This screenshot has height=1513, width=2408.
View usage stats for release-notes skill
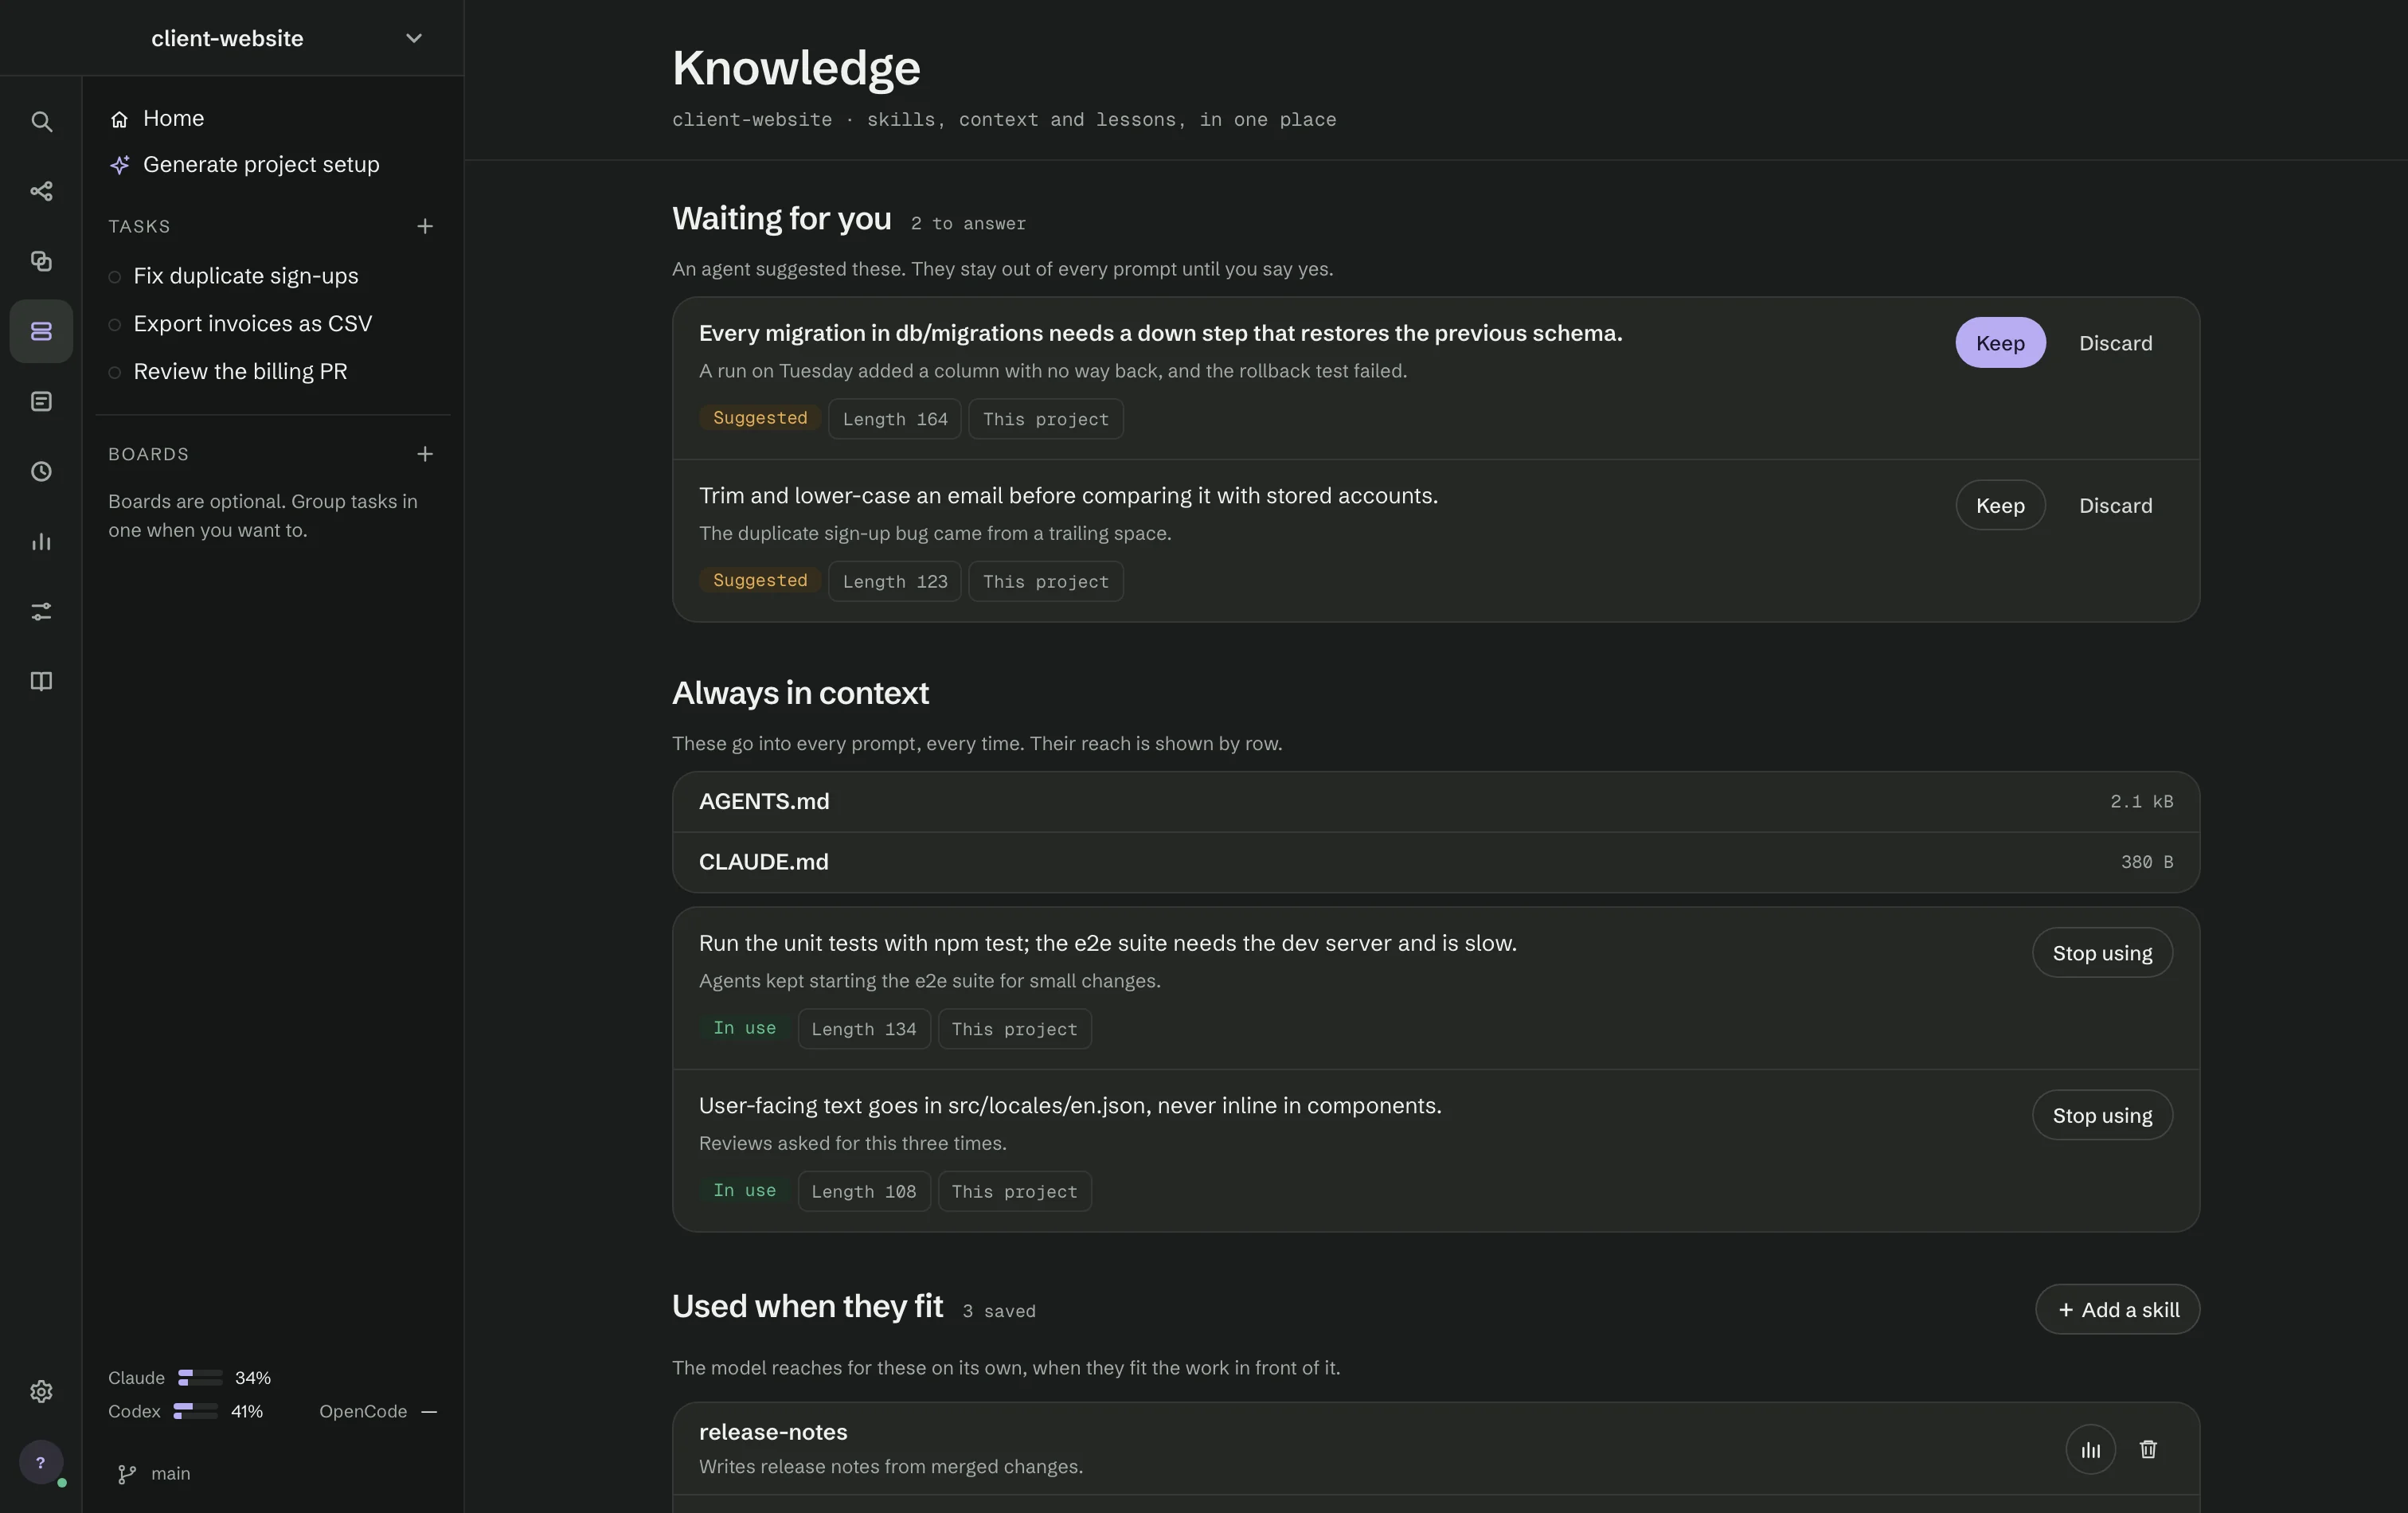click(2090, 1449)
